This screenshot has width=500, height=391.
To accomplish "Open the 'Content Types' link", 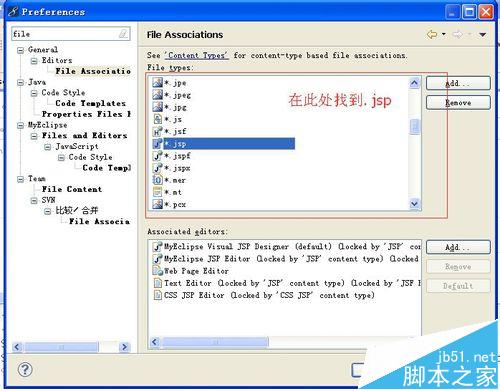I will 197,55.
